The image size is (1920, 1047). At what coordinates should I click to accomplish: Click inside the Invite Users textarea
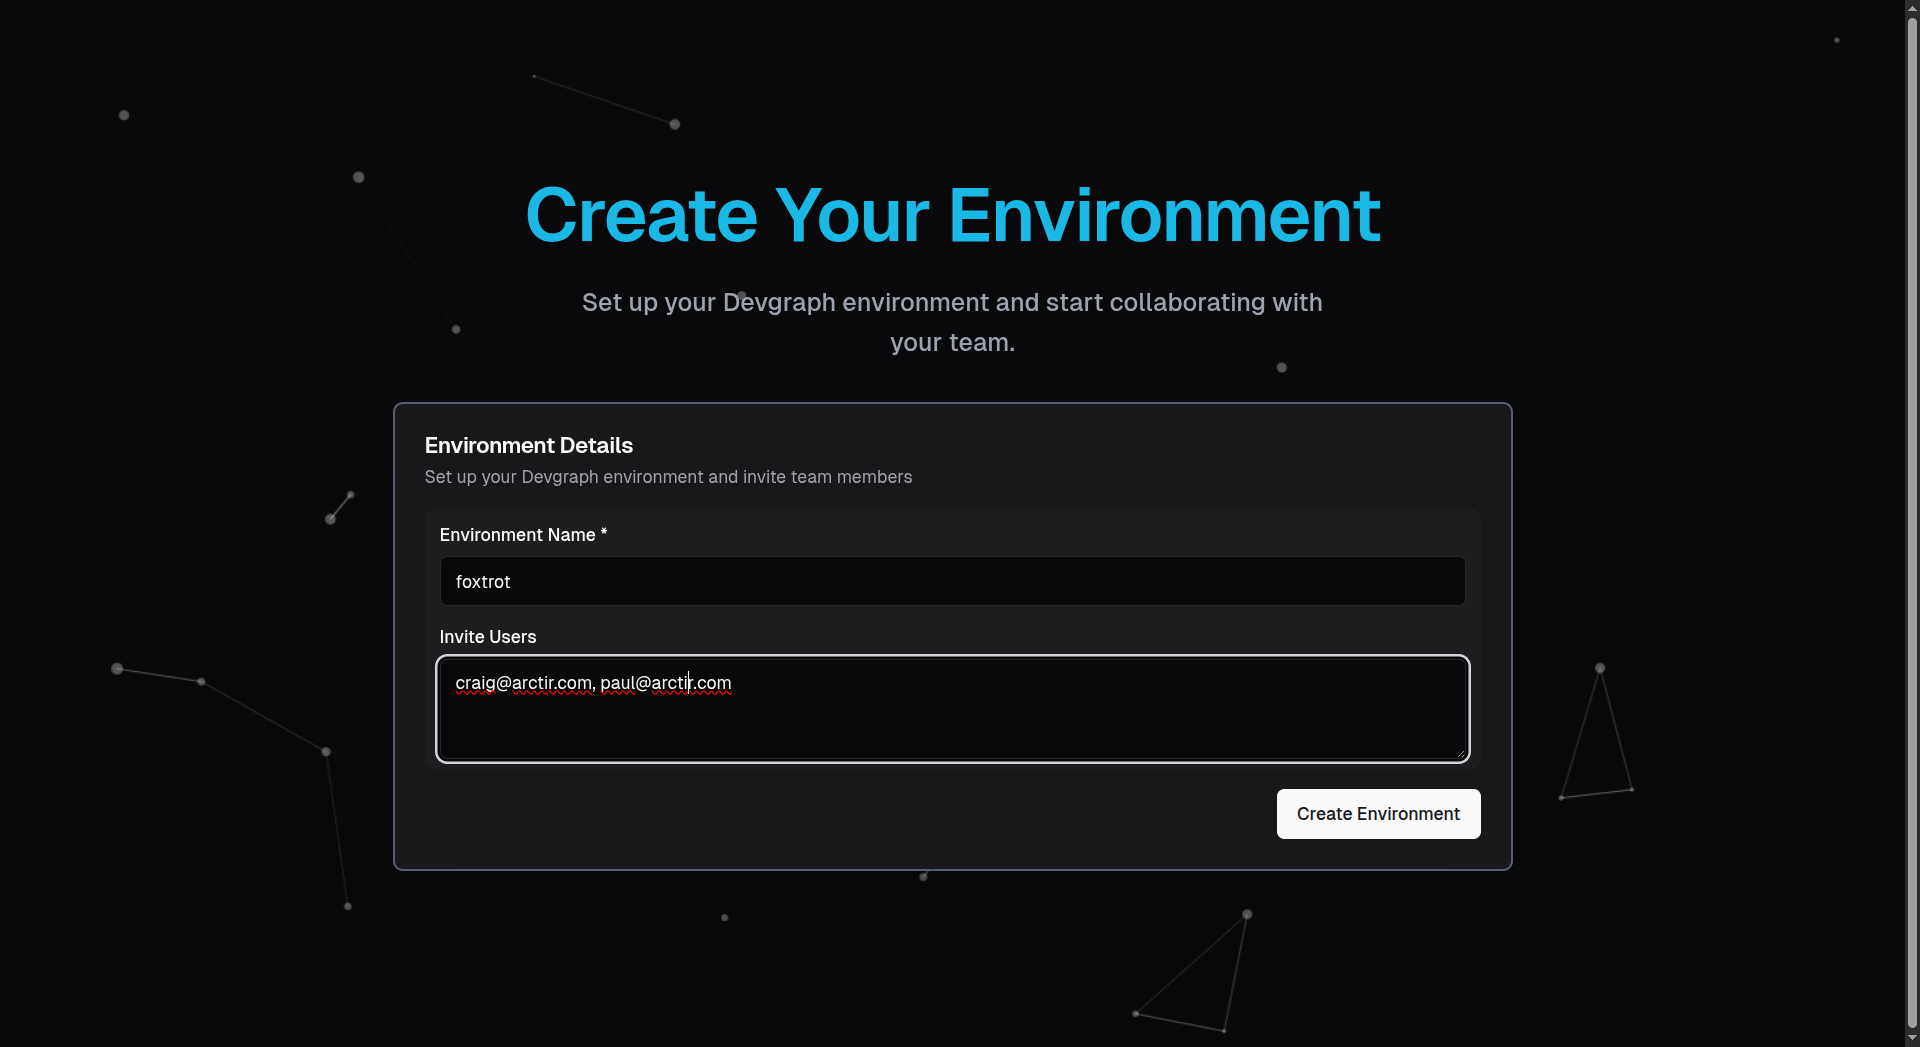coord(950,720)
